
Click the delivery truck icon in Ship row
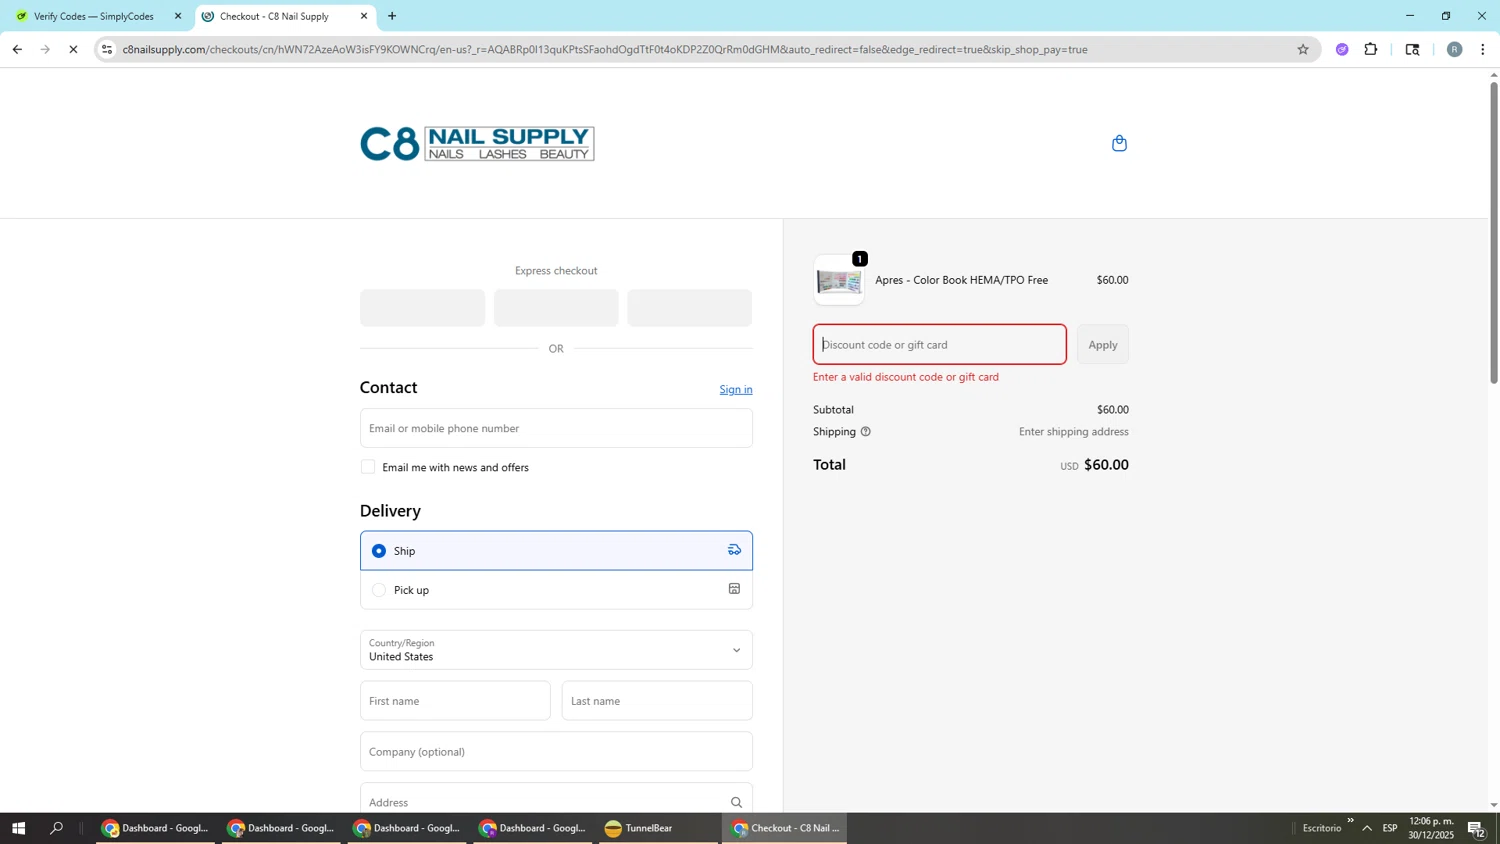[x=734, y=550]
